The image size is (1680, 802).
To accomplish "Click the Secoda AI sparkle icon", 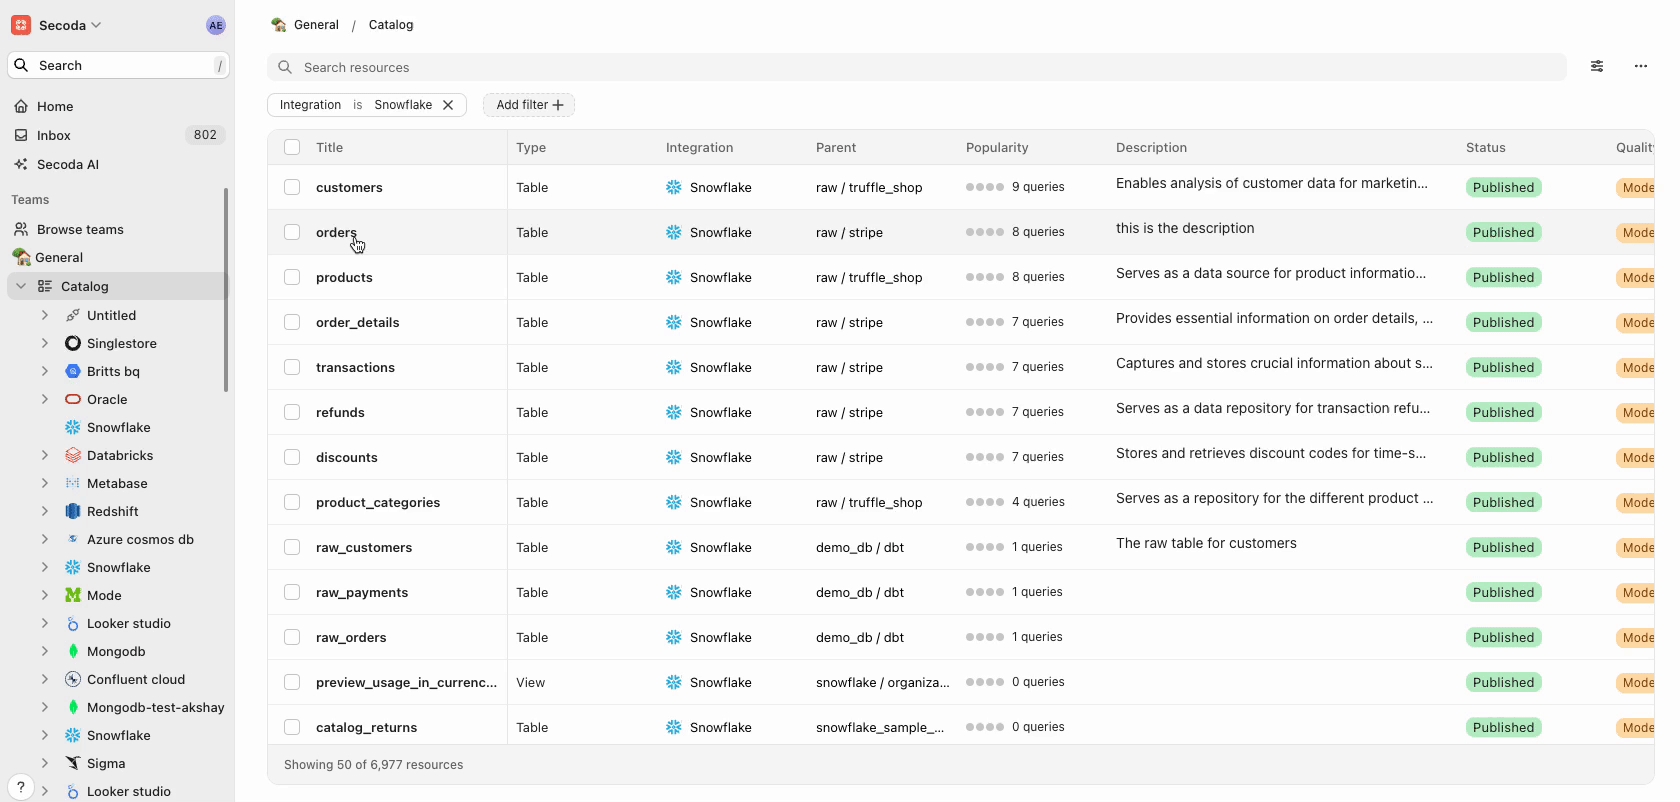I will [21, 164].
